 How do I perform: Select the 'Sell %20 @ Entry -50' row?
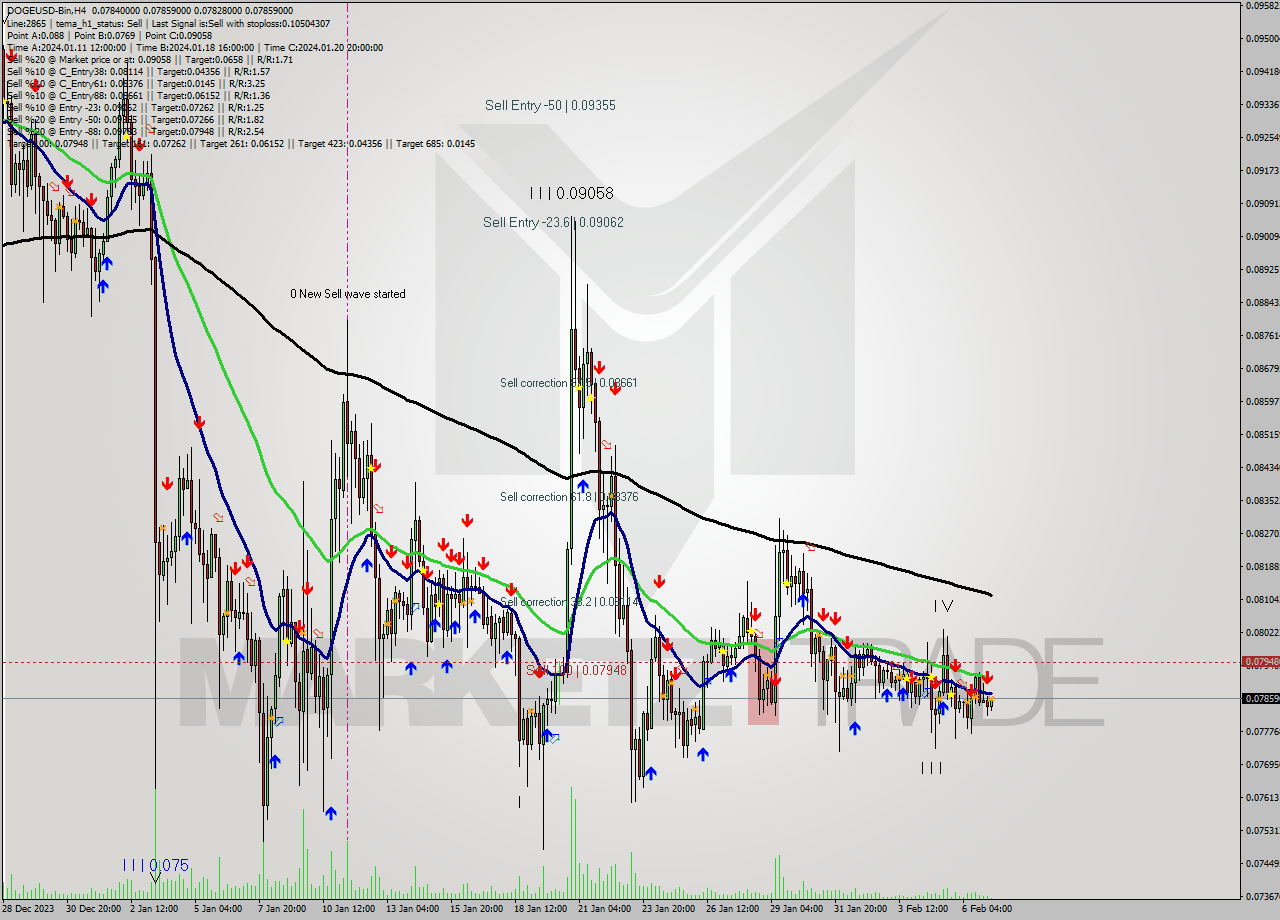135,119
